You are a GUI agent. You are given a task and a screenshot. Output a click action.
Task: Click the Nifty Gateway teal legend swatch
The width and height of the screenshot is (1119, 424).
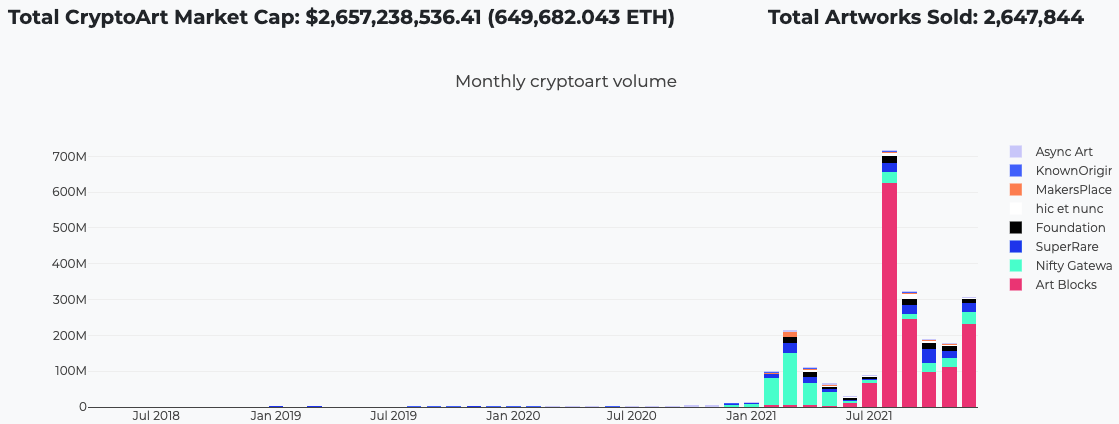[1016, 266]
